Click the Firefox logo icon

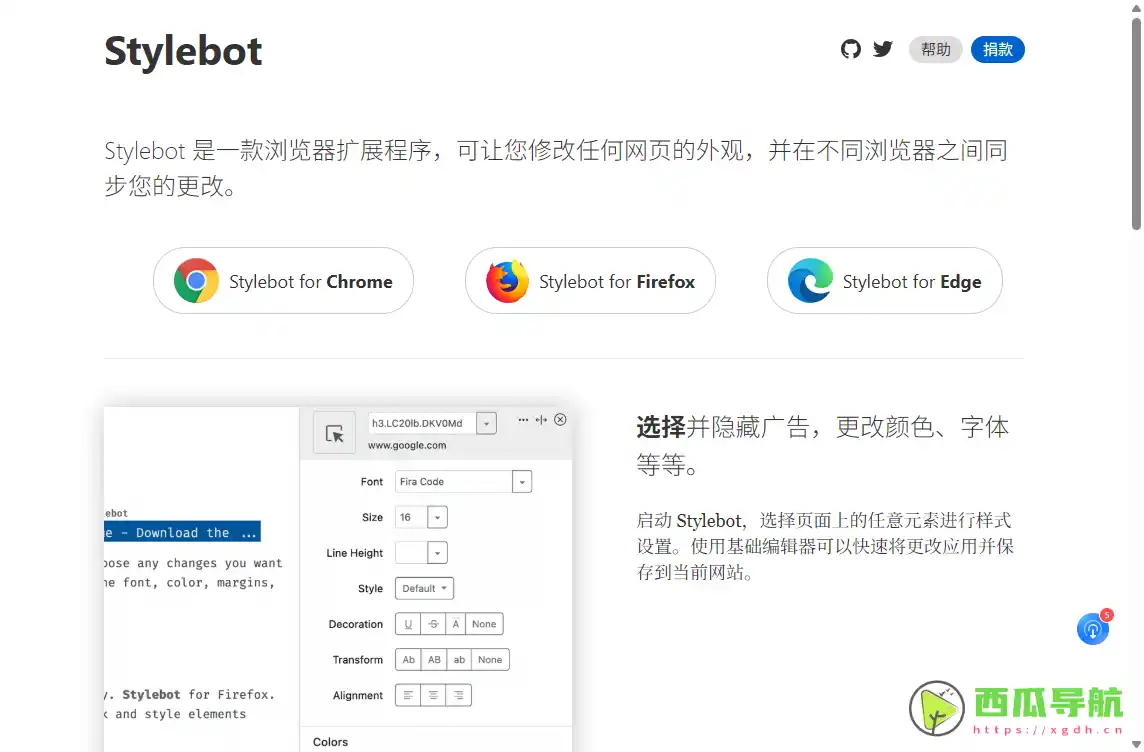507,281
